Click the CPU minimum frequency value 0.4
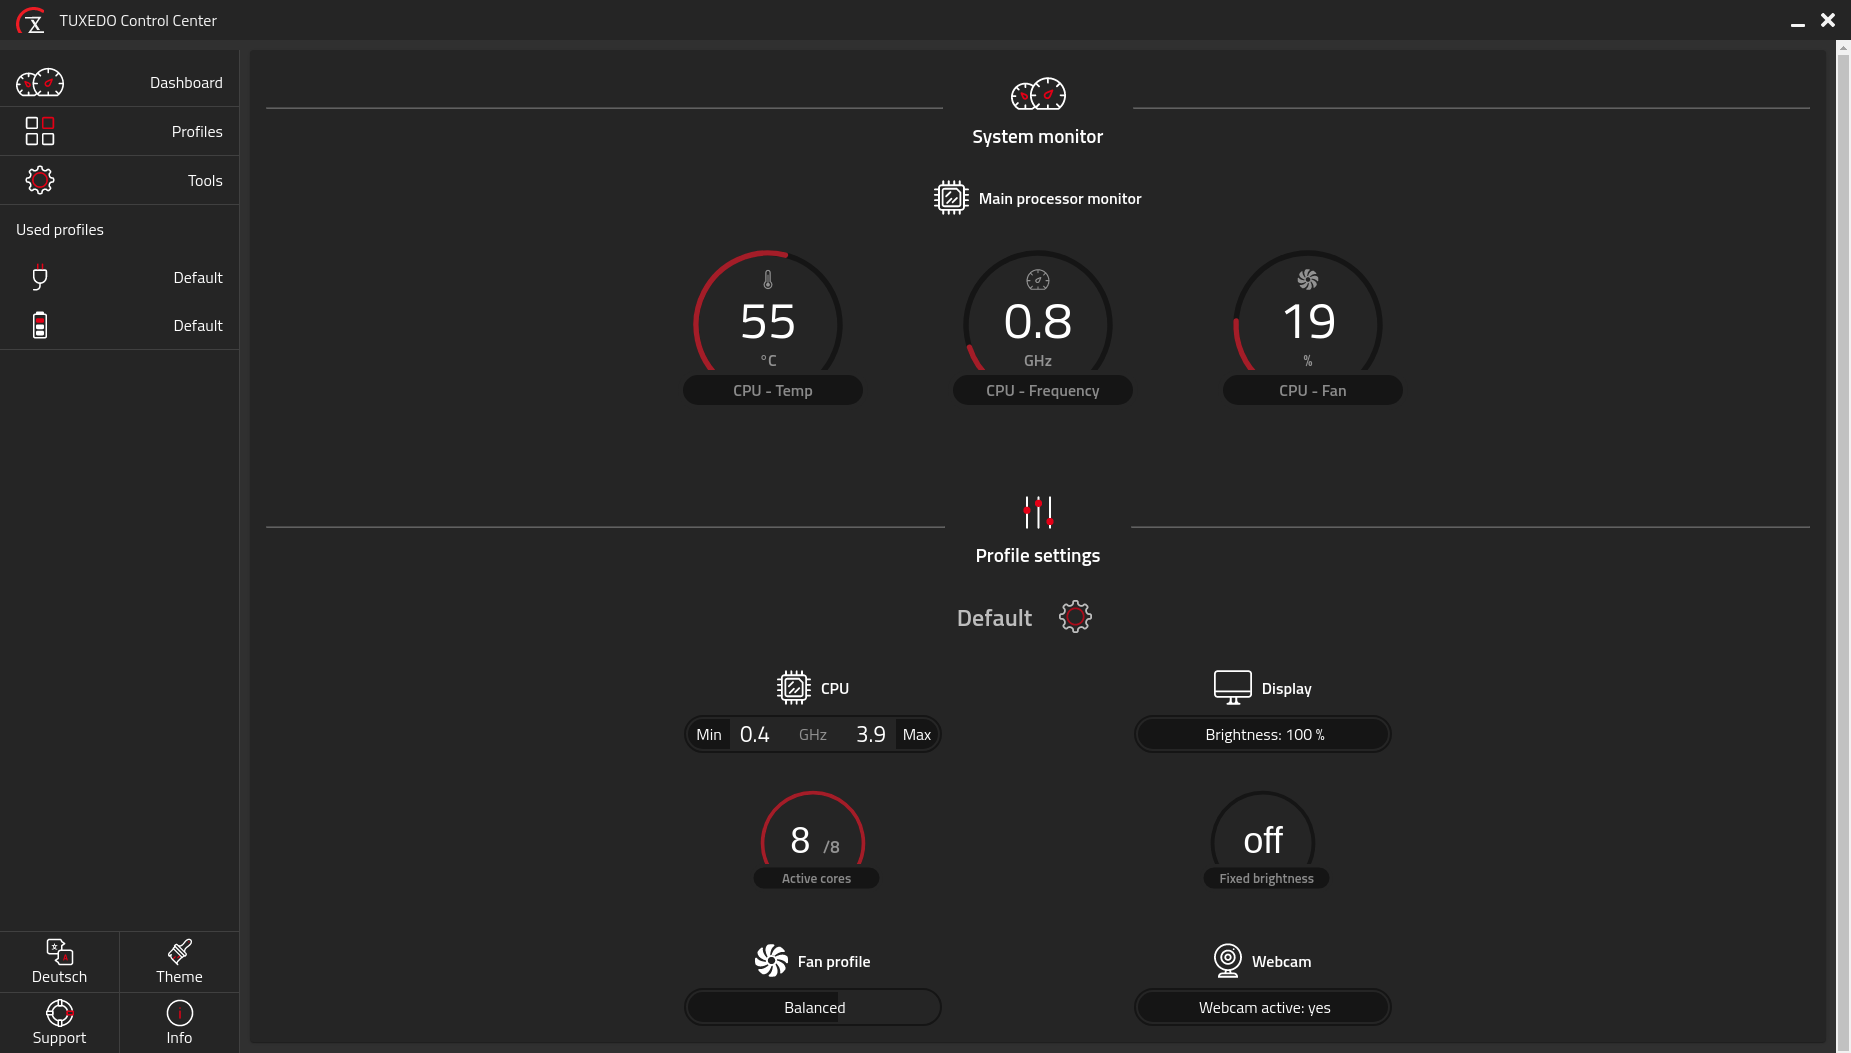Viewport: 1851px width, 1053px height. click(755, 734)
